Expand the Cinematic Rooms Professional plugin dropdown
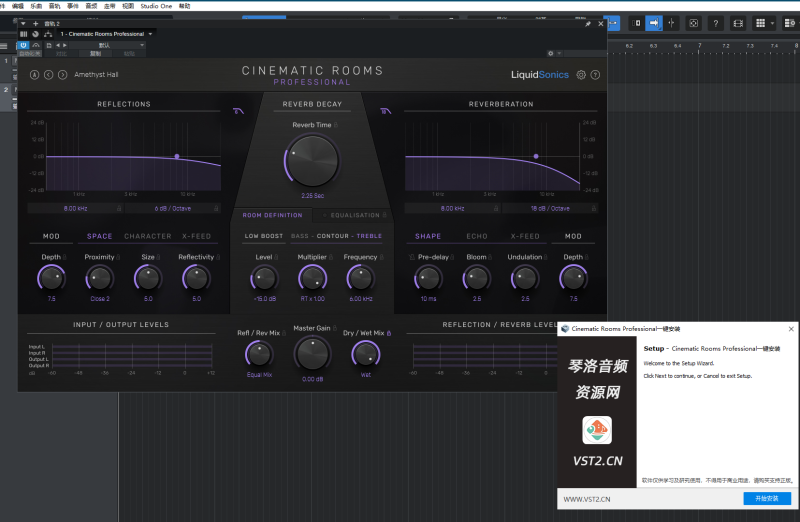The height and width of the screenshot is (522, 800). click(150, 34)
